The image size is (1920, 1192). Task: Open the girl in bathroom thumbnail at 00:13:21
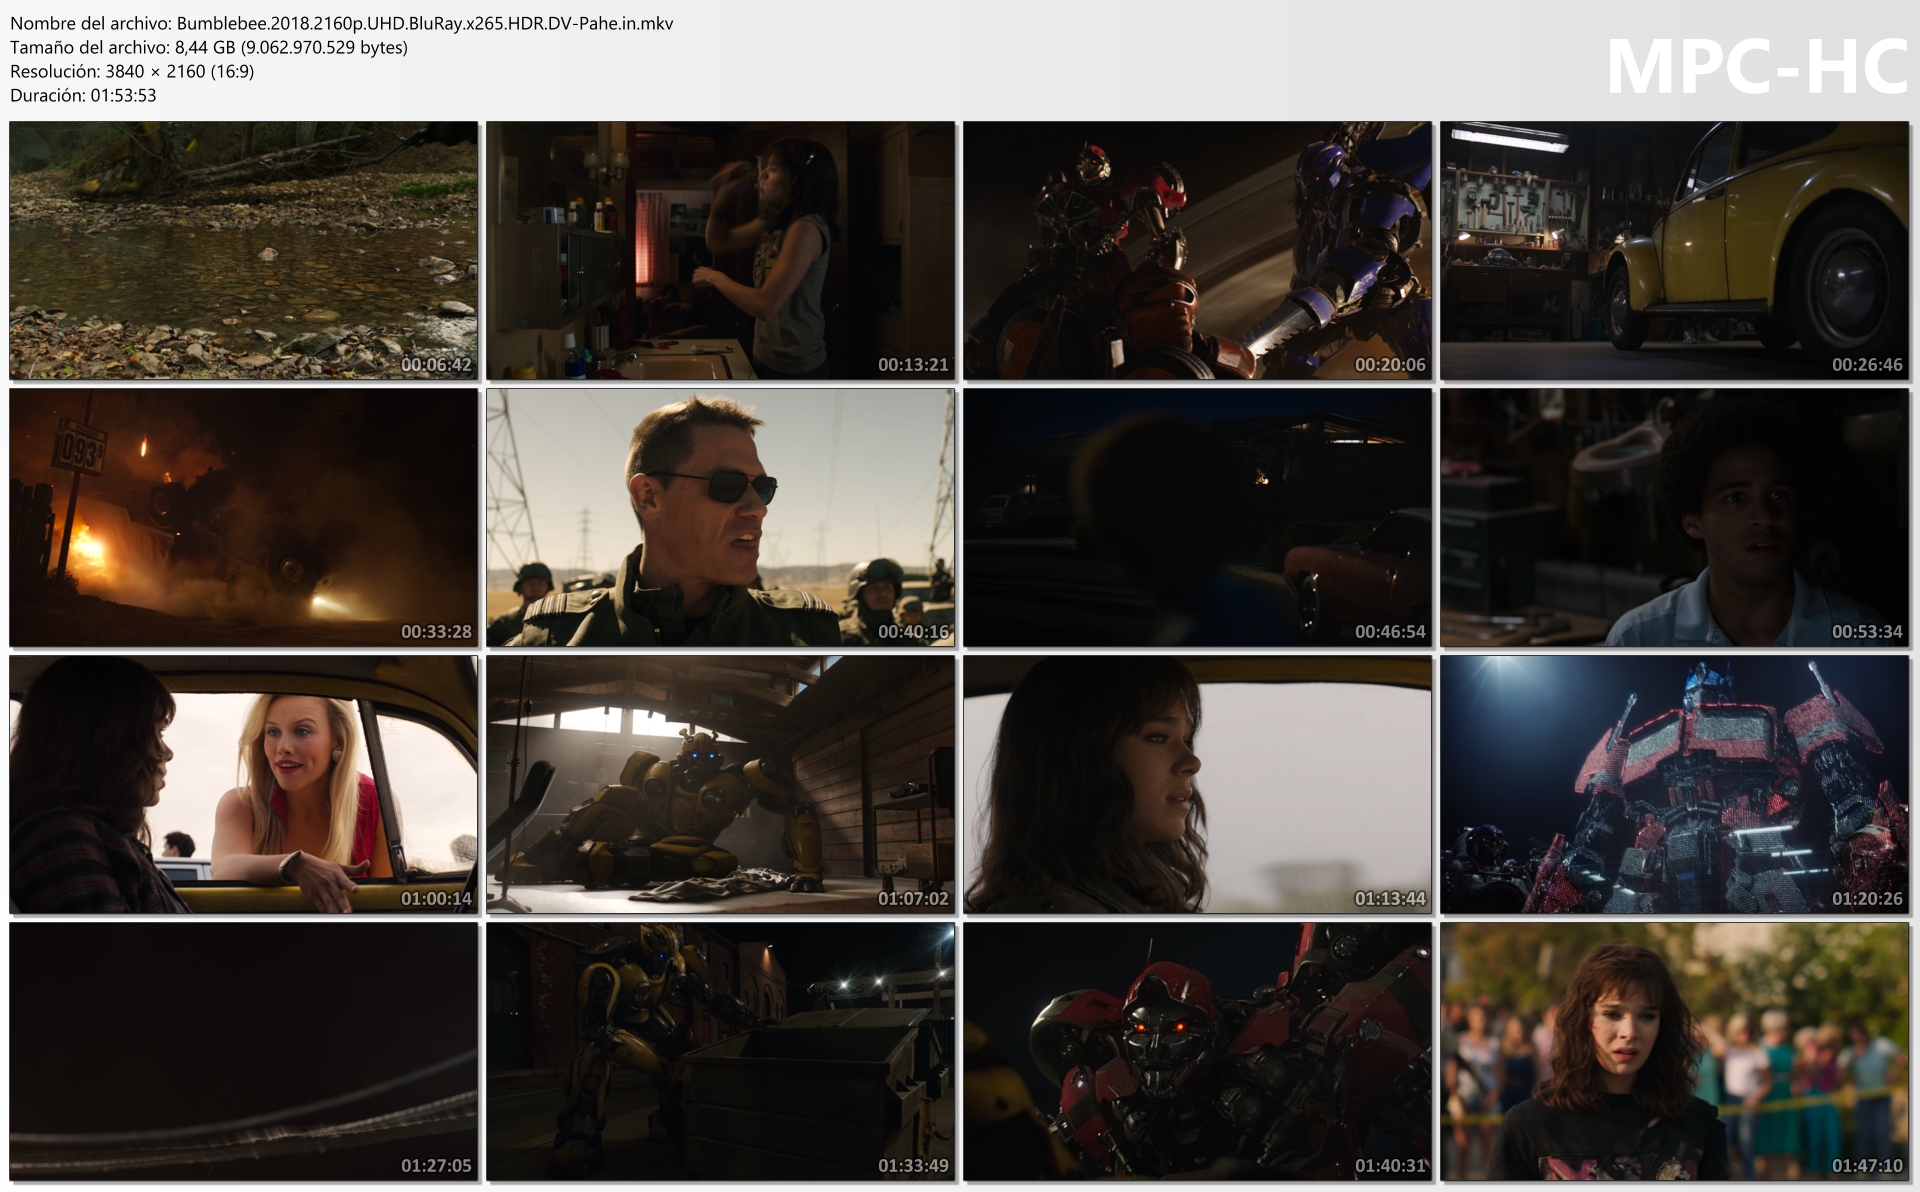coord(720,250)
